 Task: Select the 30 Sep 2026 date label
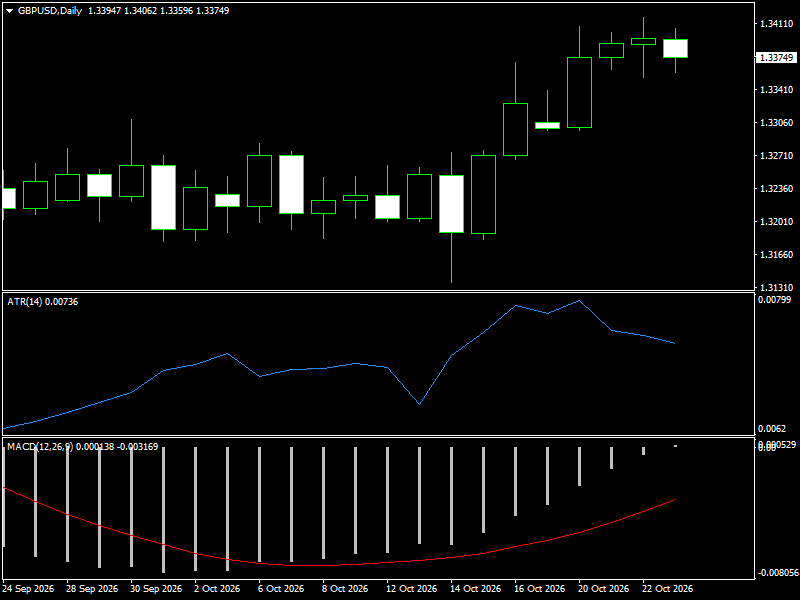coord(156,589)
